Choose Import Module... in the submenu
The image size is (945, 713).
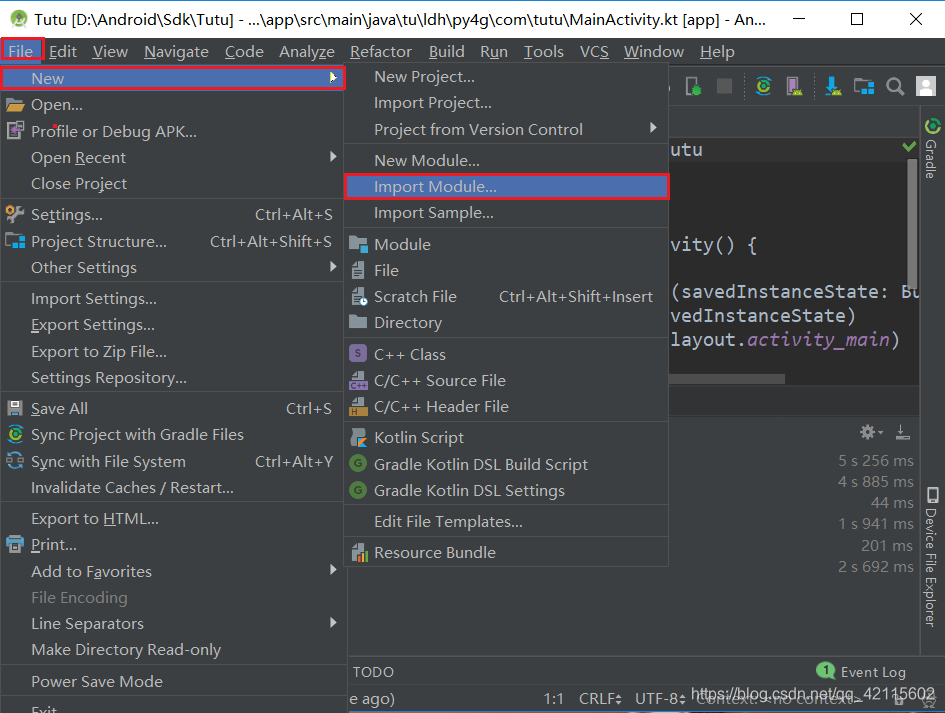(x=506, y=187)
